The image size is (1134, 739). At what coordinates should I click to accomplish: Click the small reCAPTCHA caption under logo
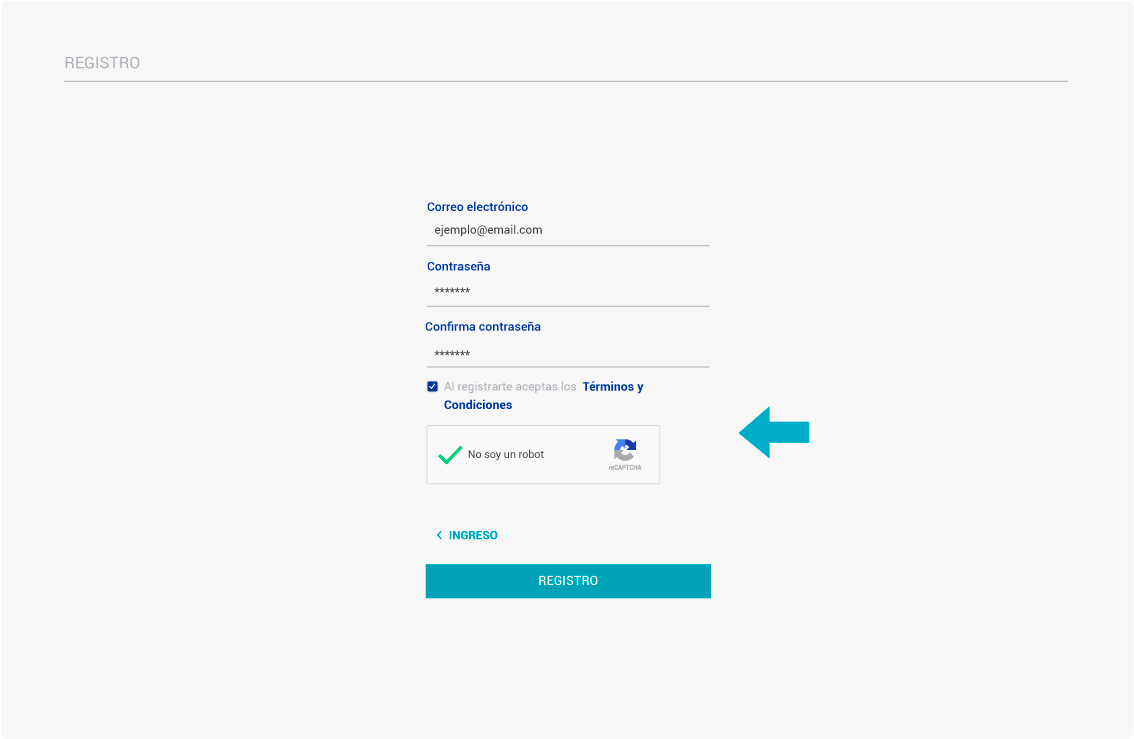click(625, 468)
